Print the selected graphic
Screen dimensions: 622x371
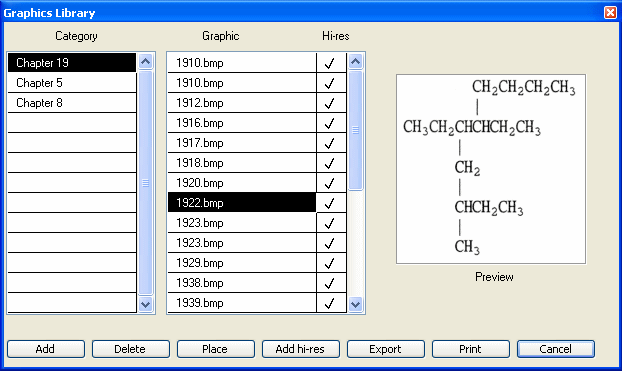tap(470, 349)
